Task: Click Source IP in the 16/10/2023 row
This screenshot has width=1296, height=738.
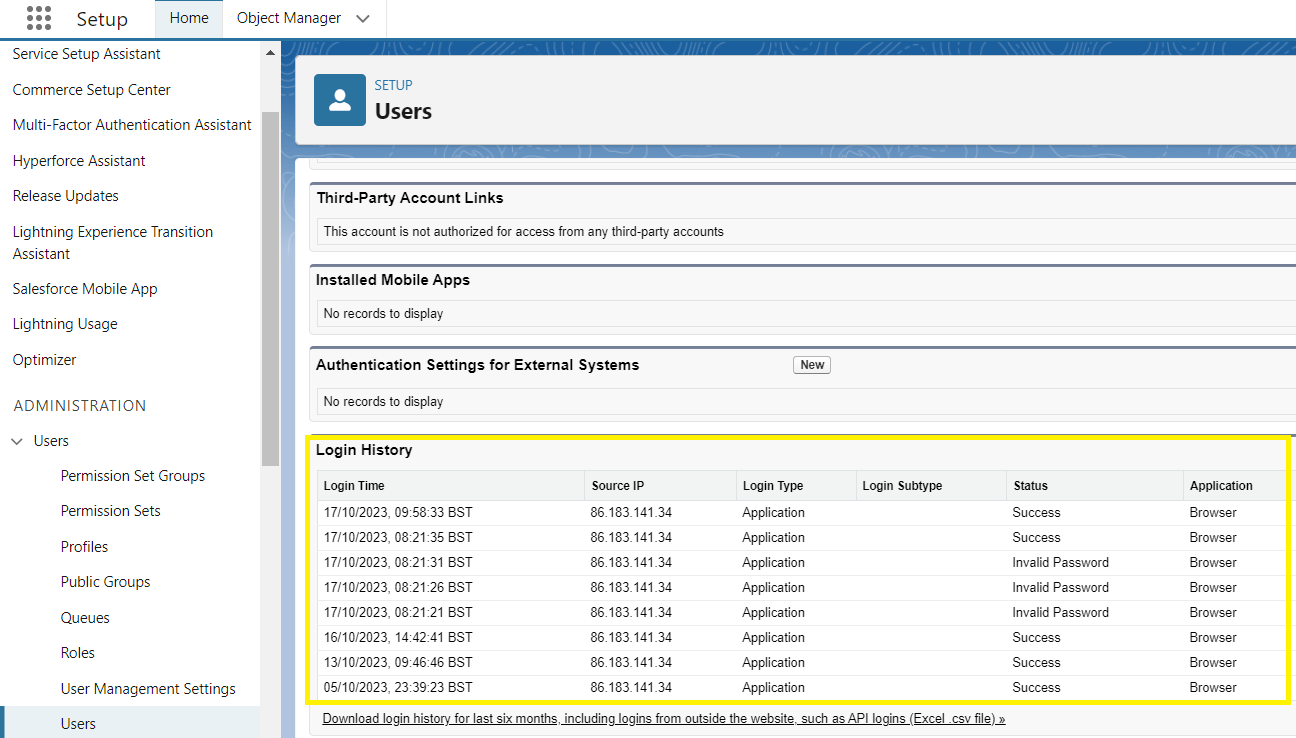Action: coord(631,638)
